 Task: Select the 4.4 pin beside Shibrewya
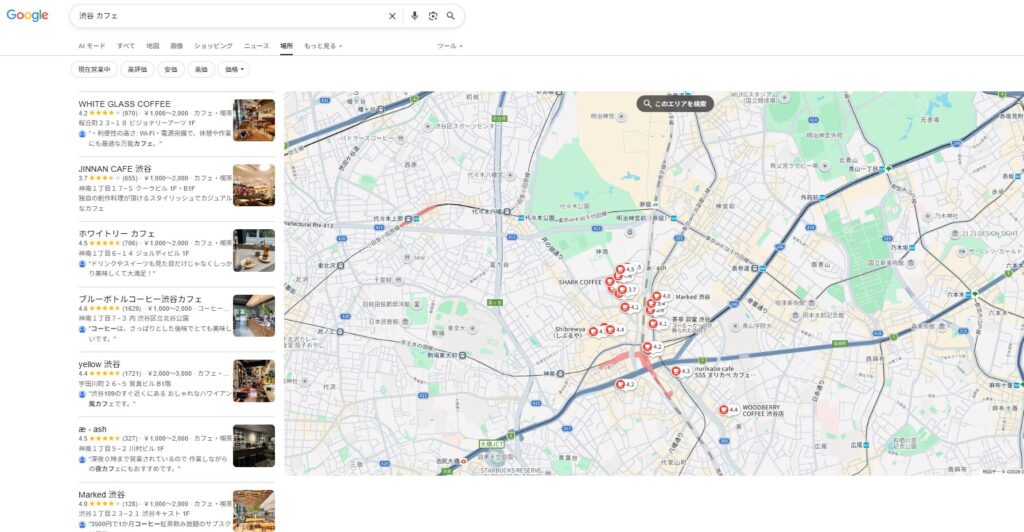(x=610, y=330)
